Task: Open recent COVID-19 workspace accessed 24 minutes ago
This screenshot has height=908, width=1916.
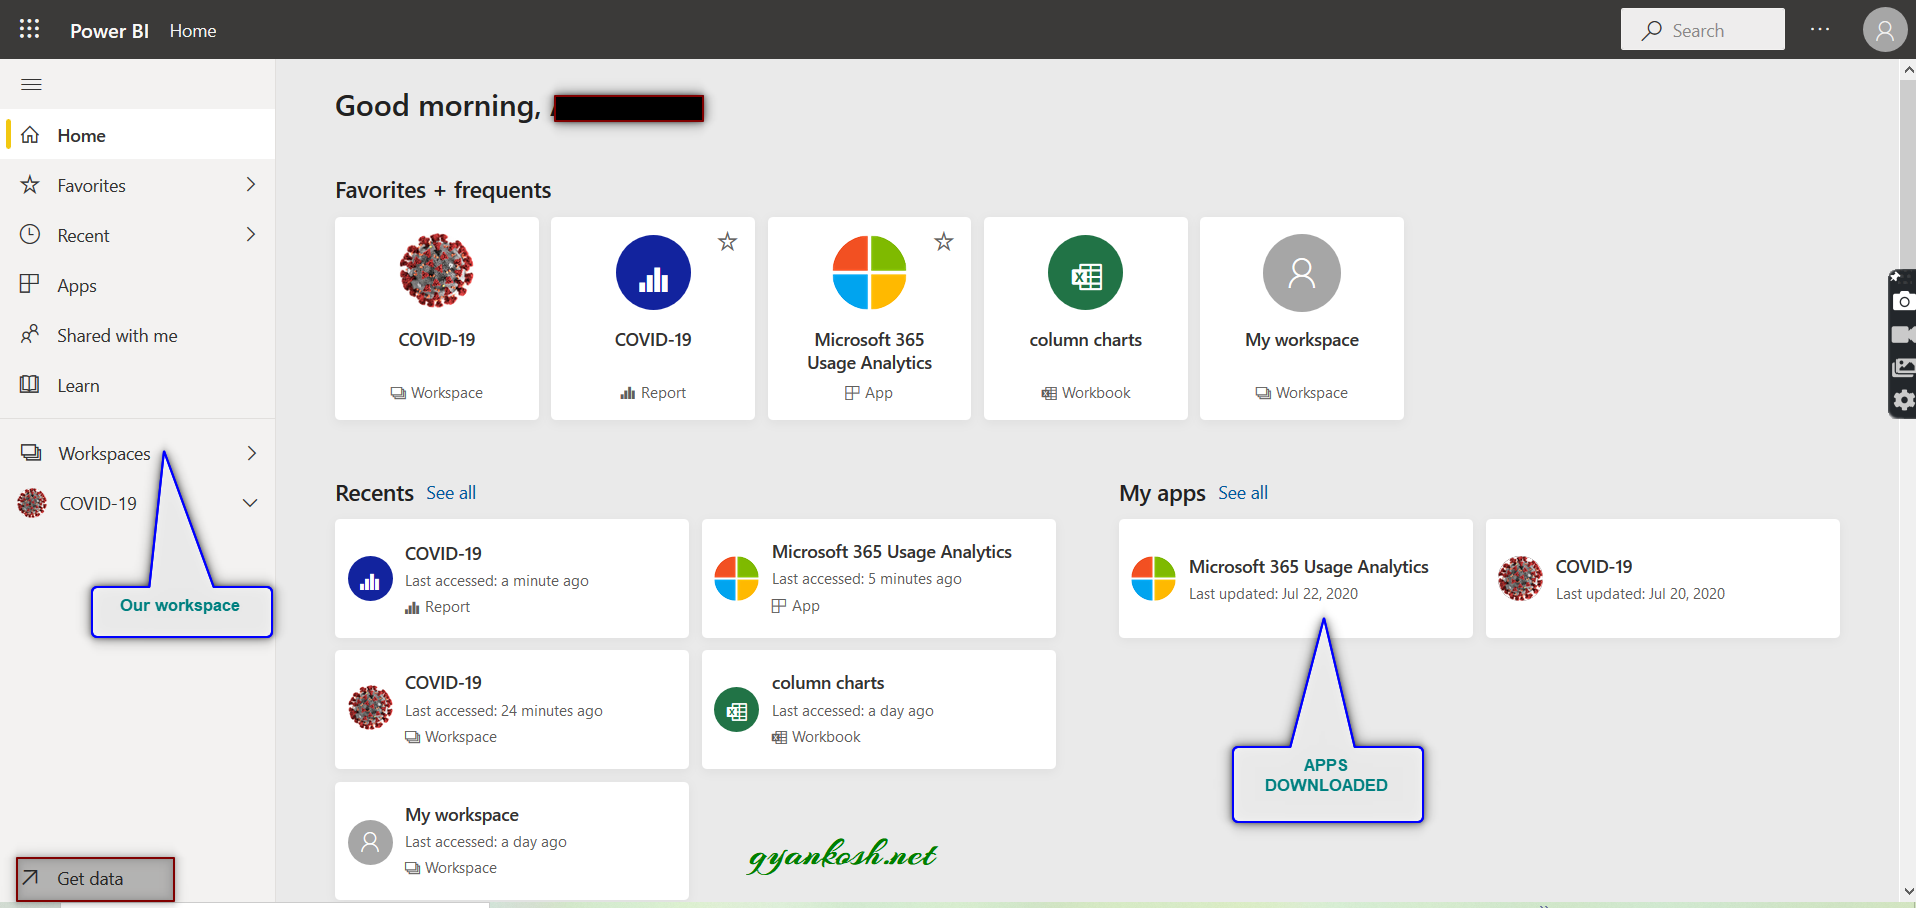Action: [x=512, y=709]
